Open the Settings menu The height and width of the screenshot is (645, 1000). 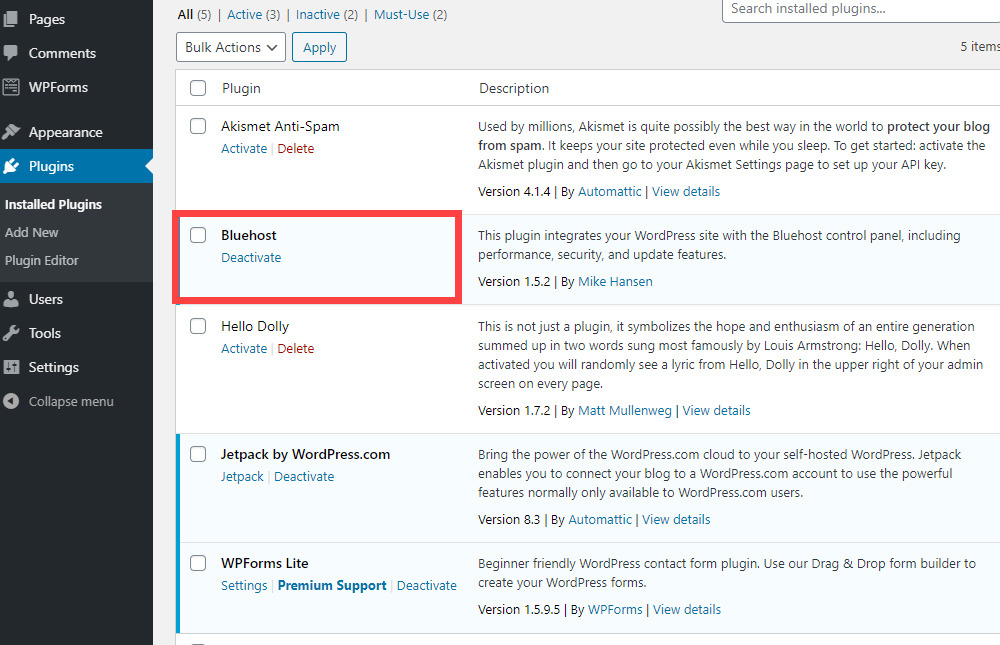tap(54, 367)
